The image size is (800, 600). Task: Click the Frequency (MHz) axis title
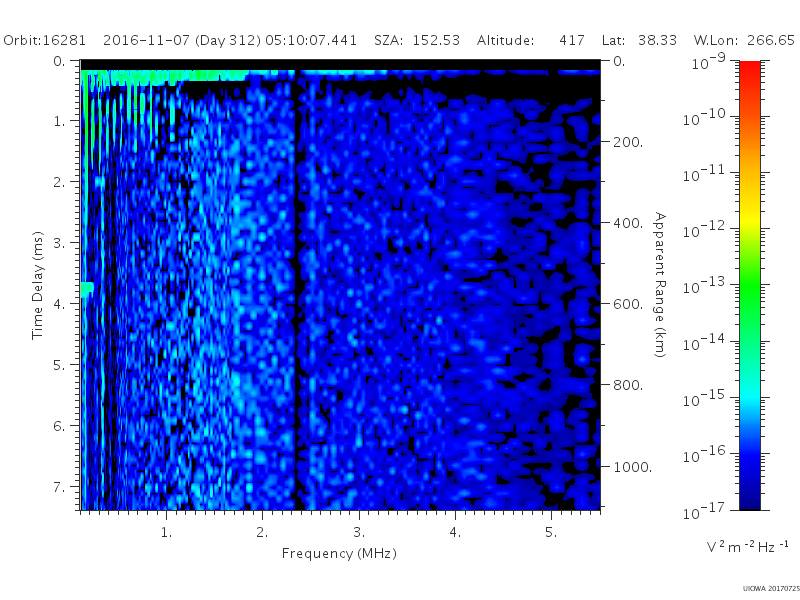(339, 554)
